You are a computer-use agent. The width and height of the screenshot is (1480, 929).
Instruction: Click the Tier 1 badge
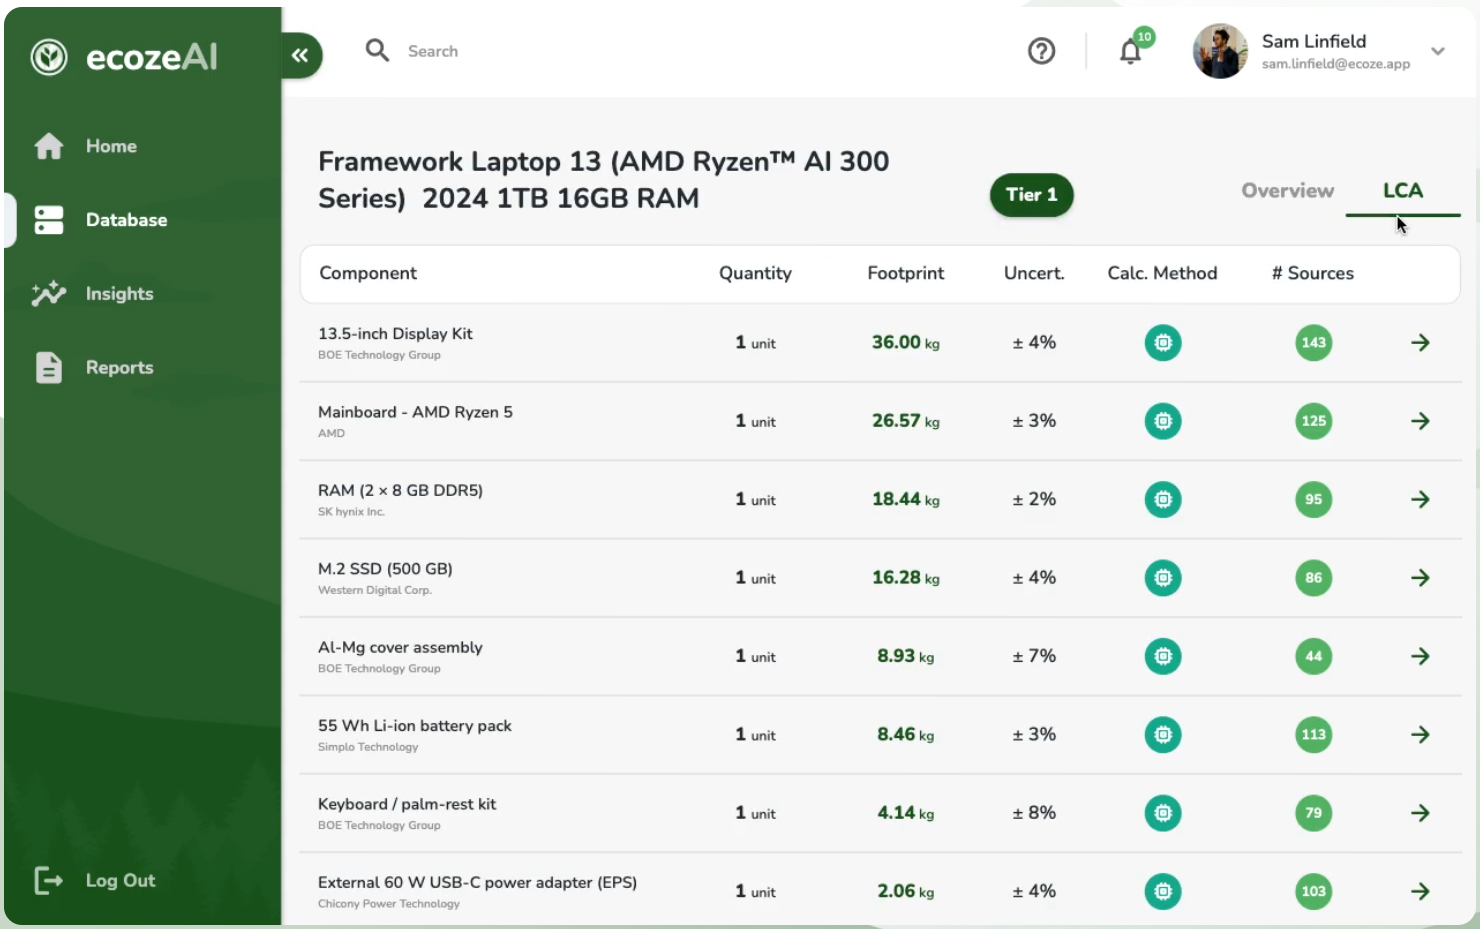[x=1031, y=195]
